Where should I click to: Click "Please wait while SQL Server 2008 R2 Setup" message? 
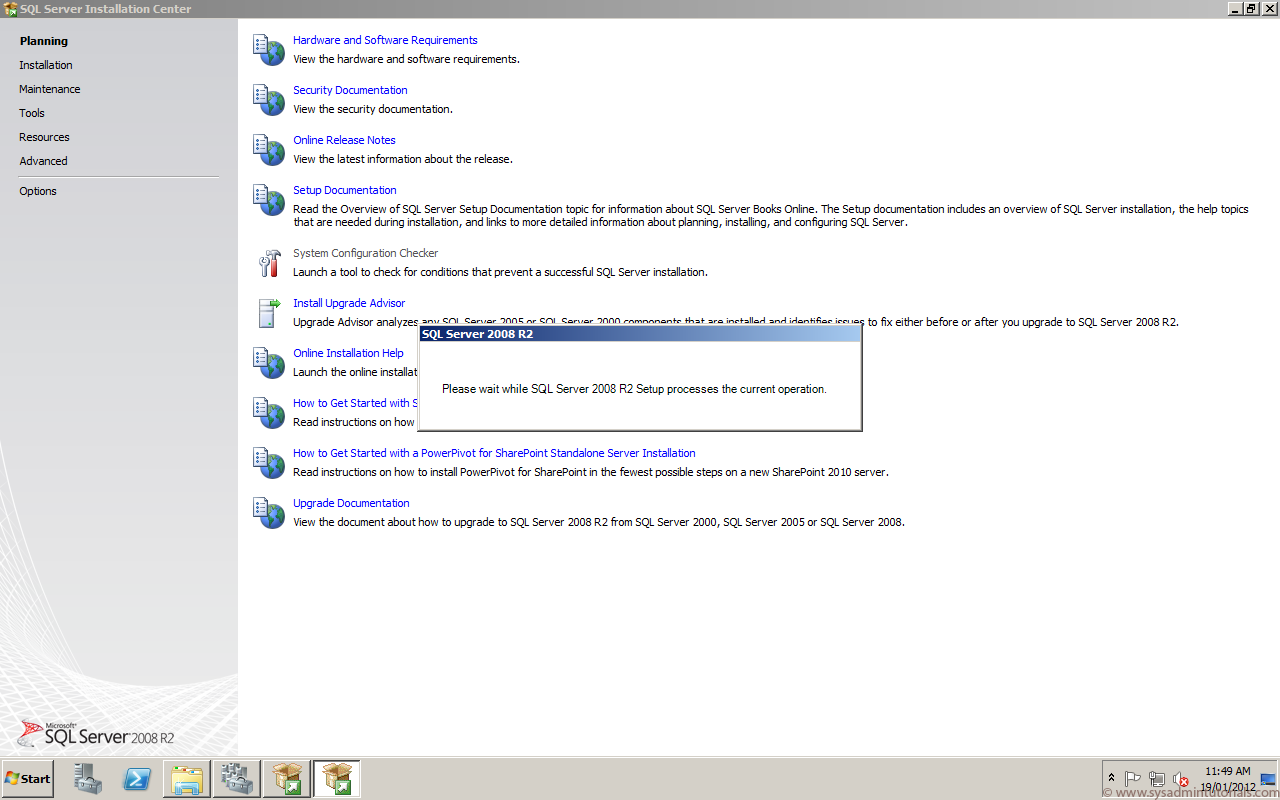tap(634, 389)
